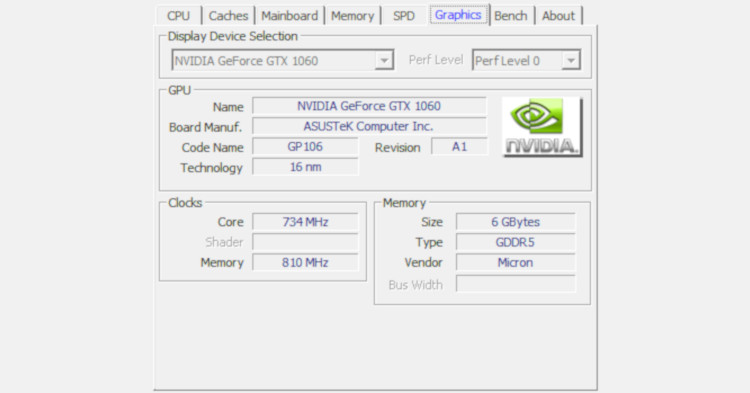Click the GPU Name field

tap(369, 106)
